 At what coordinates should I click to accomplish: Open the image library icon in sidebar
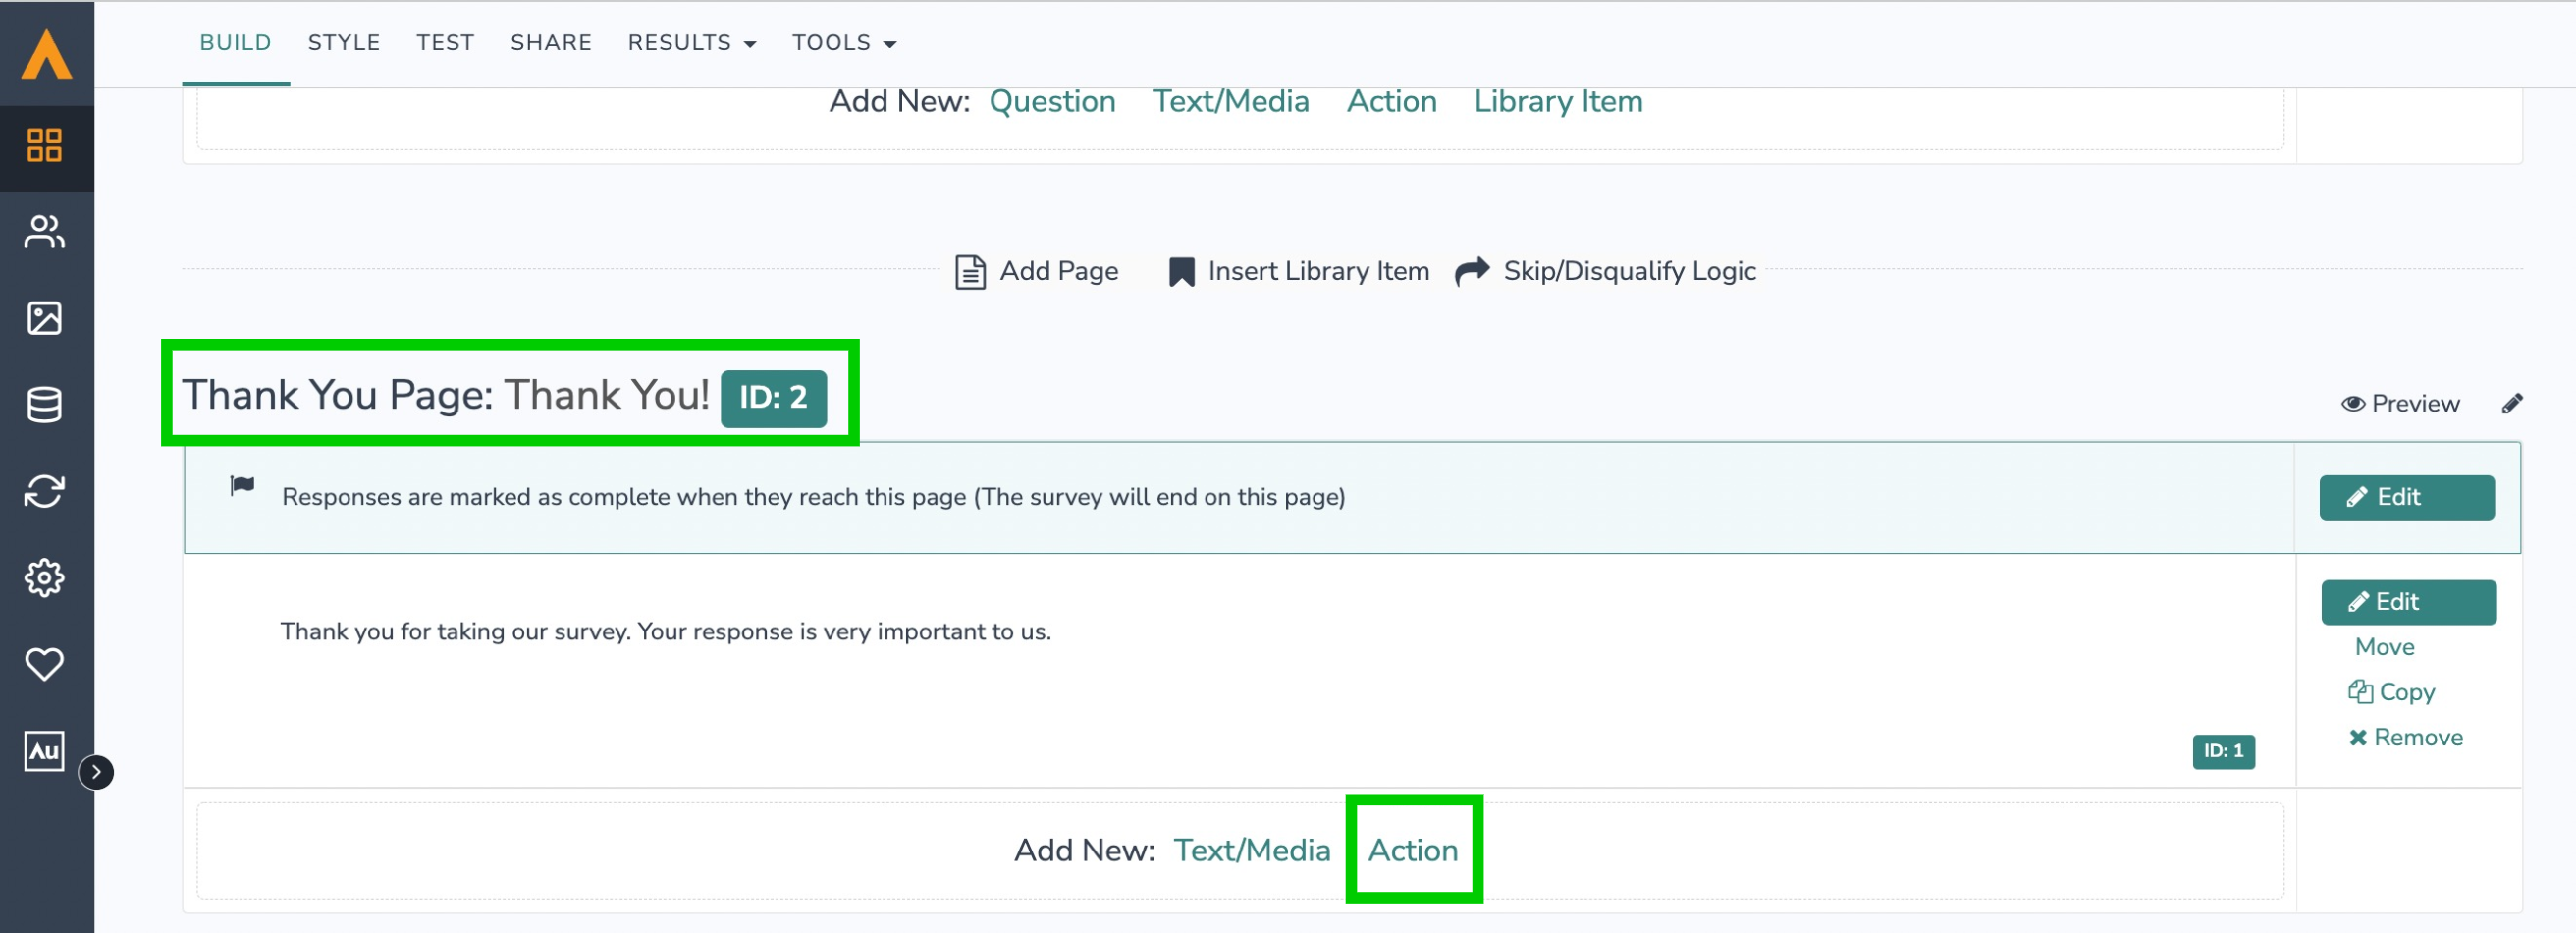tap(44, 318)
